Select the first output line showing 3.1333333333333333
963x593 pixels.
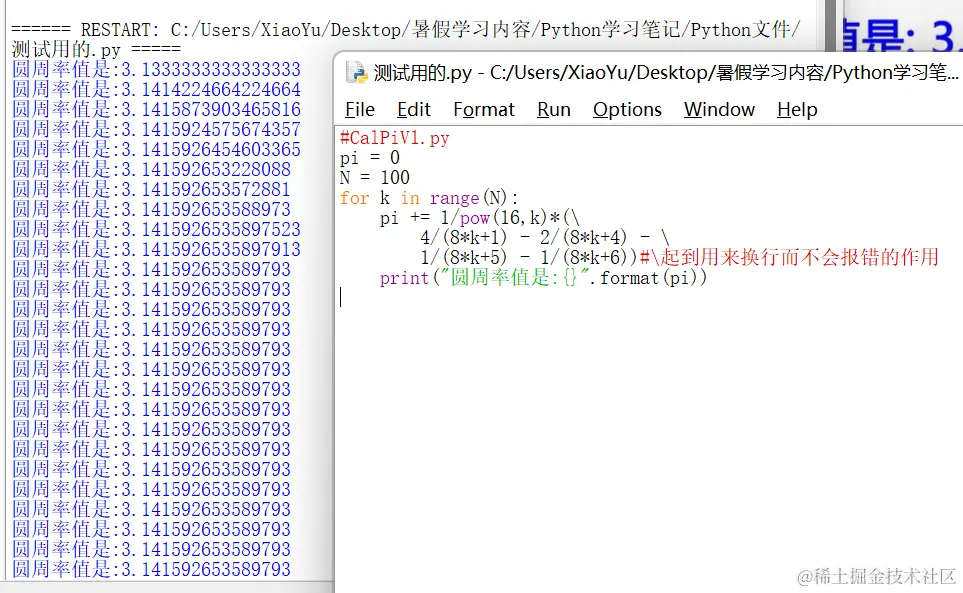click(155, 70)
